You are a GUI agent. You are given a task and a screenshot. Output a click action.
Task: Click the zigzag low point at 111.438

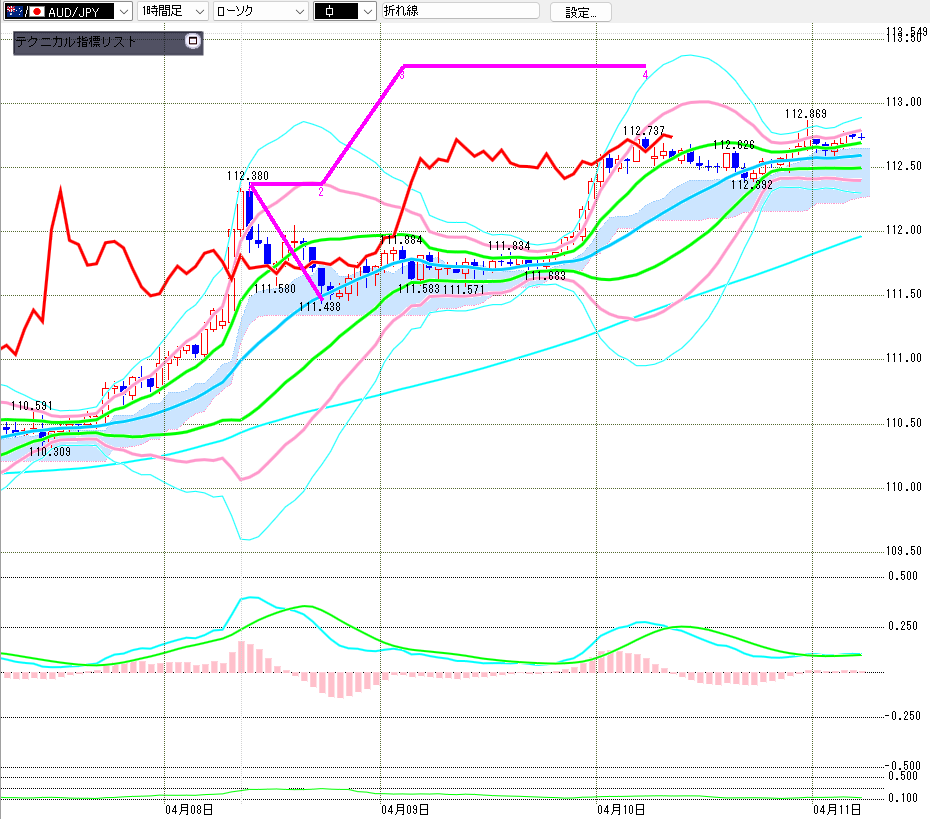(321, 297)
